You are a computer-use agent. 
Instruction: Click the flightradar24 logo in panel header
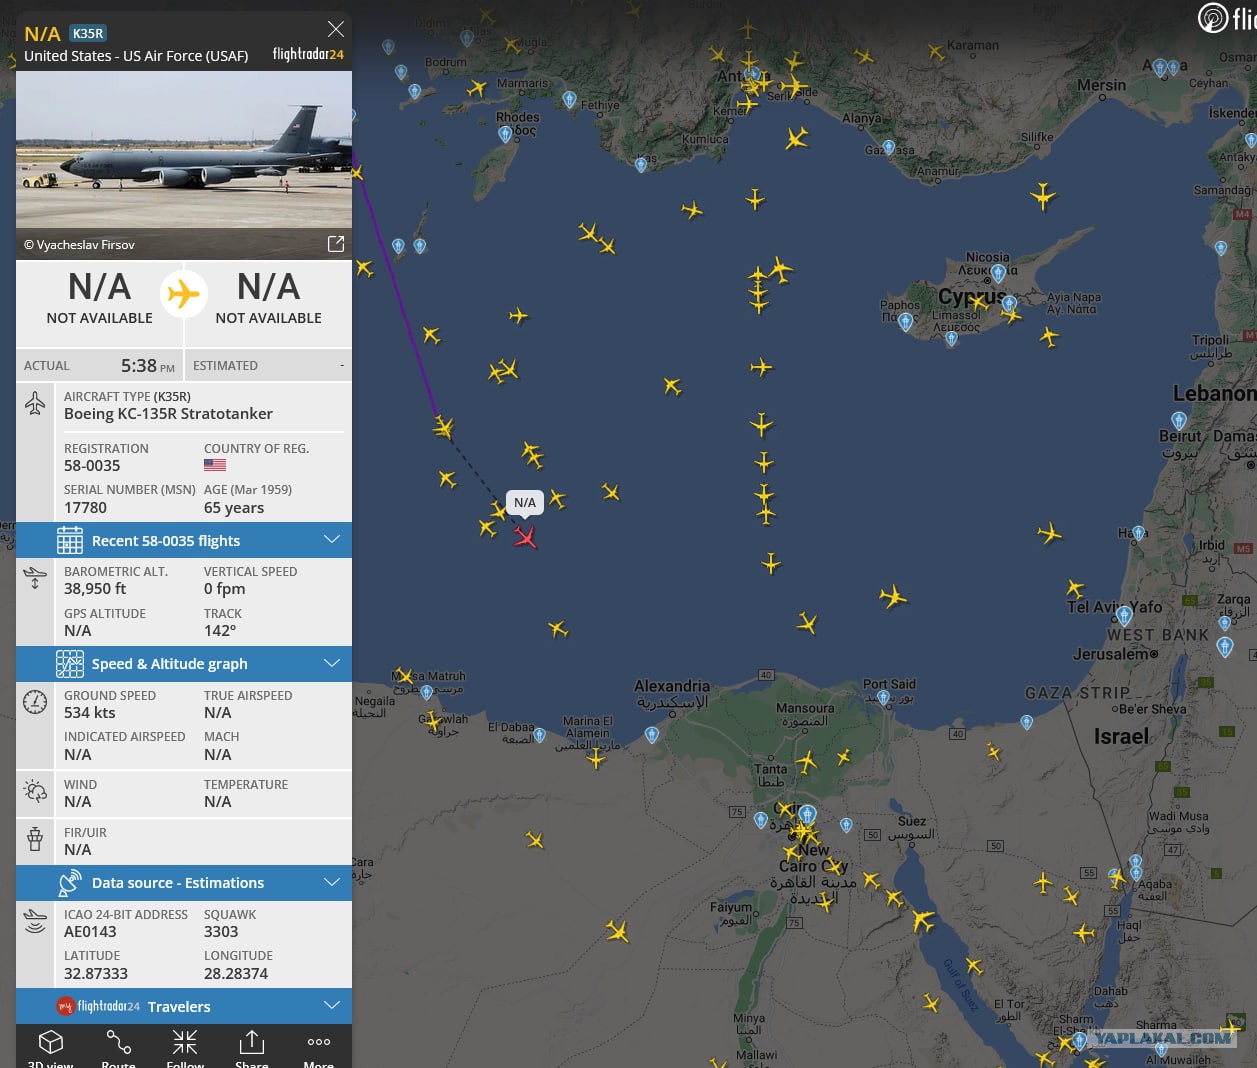tap(308, 54)
